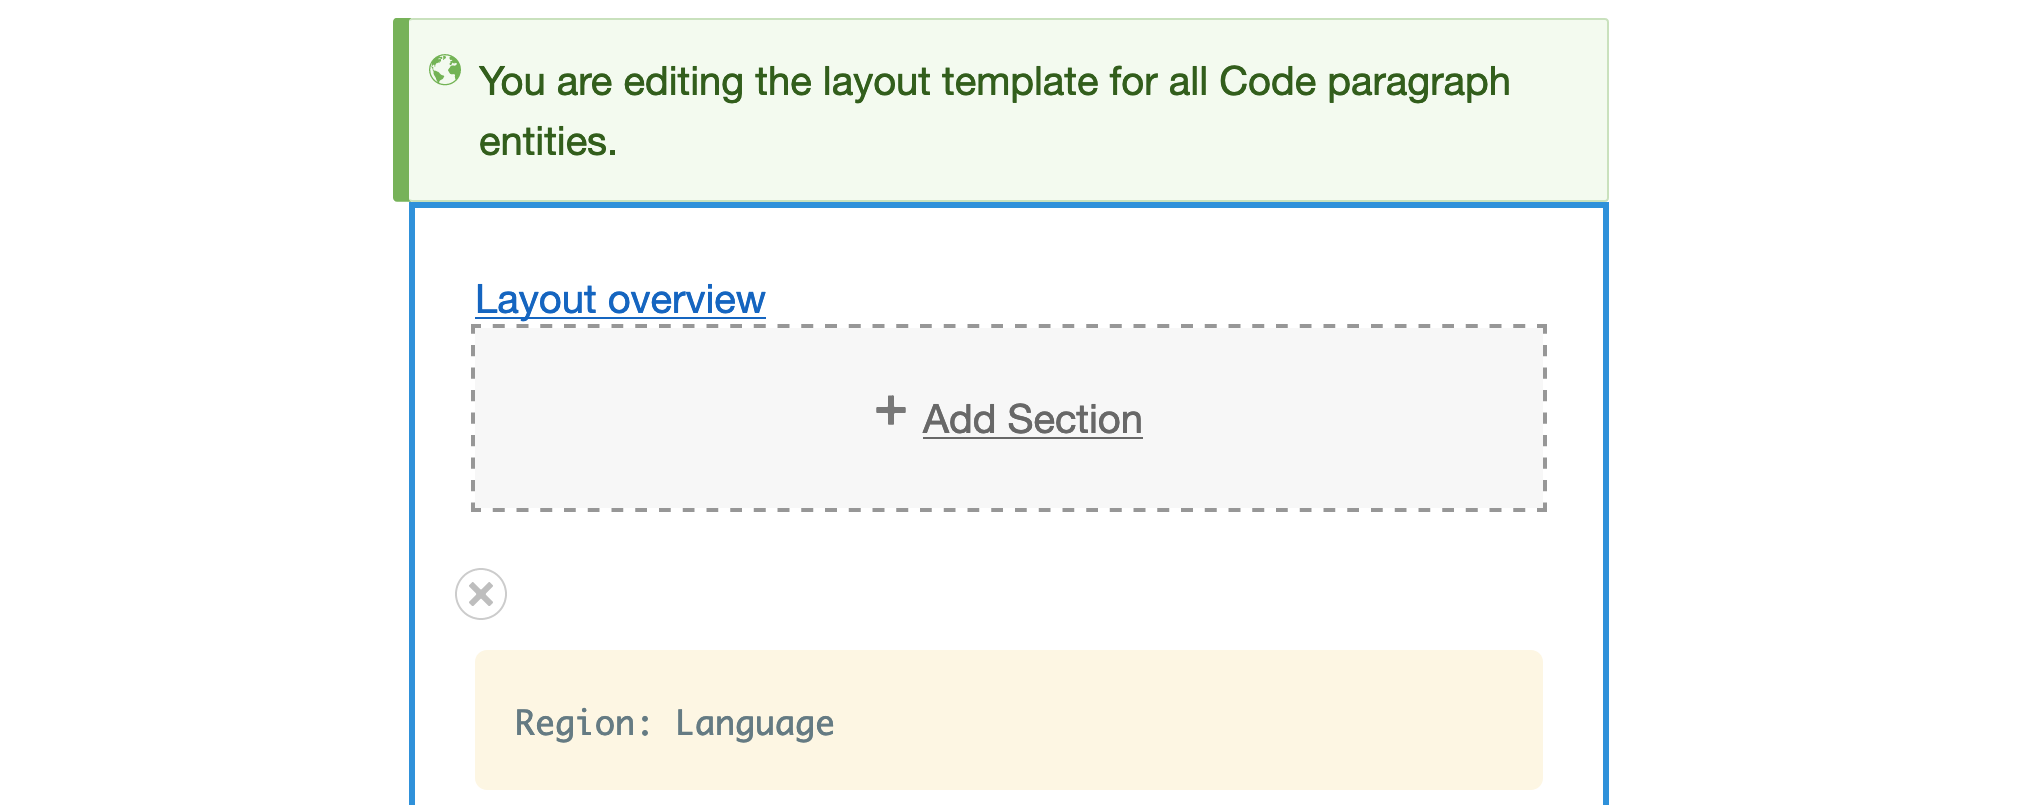The height and width of the screenshot is (805, 2018).
Task: Click the 'Language' text in region block
Action: point(754,723)
